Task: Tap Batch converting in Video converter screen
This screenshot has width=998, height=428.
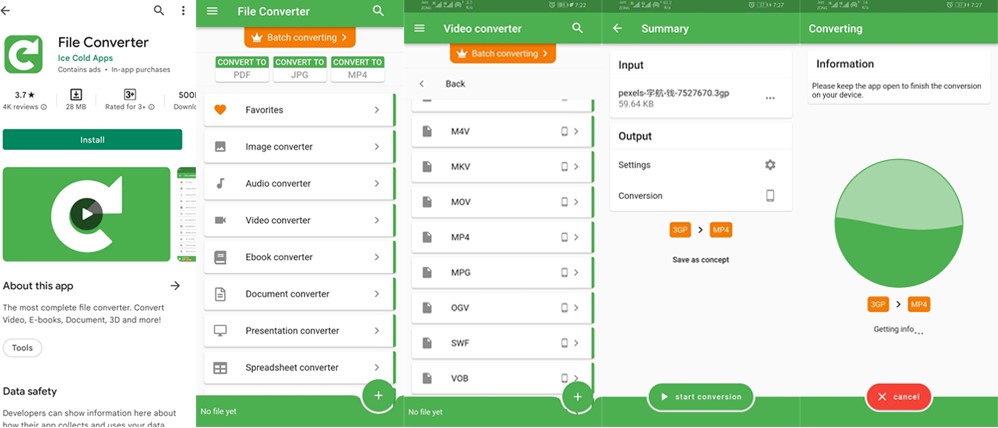Action: click(503, 54)
